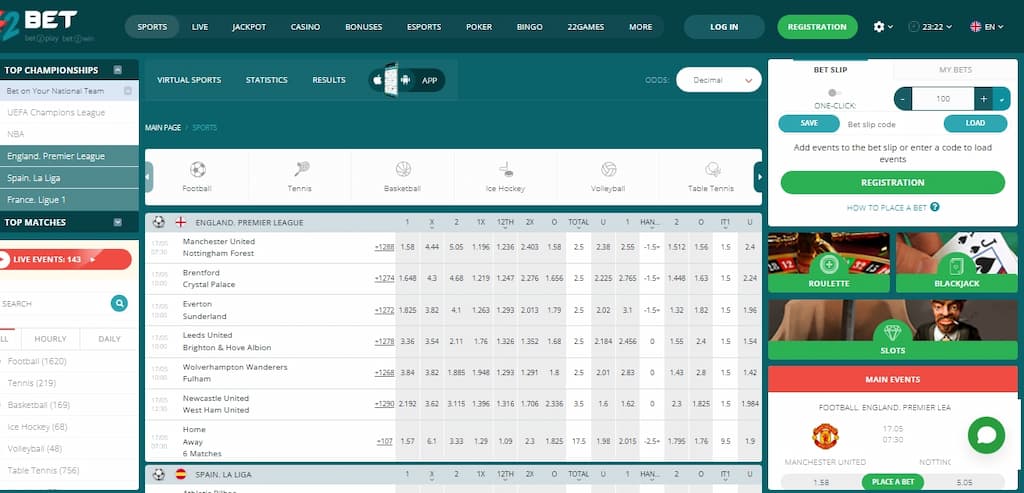The image size is (1024, 493).
Task: Click the settings gear icon
Action: [x=879, y=27]
